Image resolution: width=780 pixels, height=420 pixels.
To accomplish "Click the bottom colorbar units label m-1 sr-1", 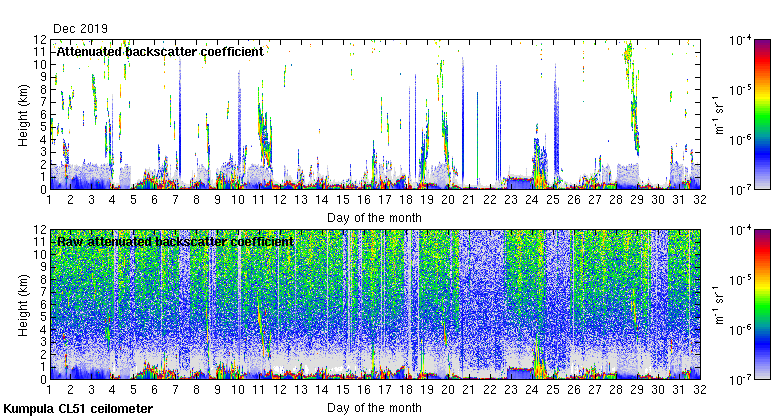I will [719, 305].
